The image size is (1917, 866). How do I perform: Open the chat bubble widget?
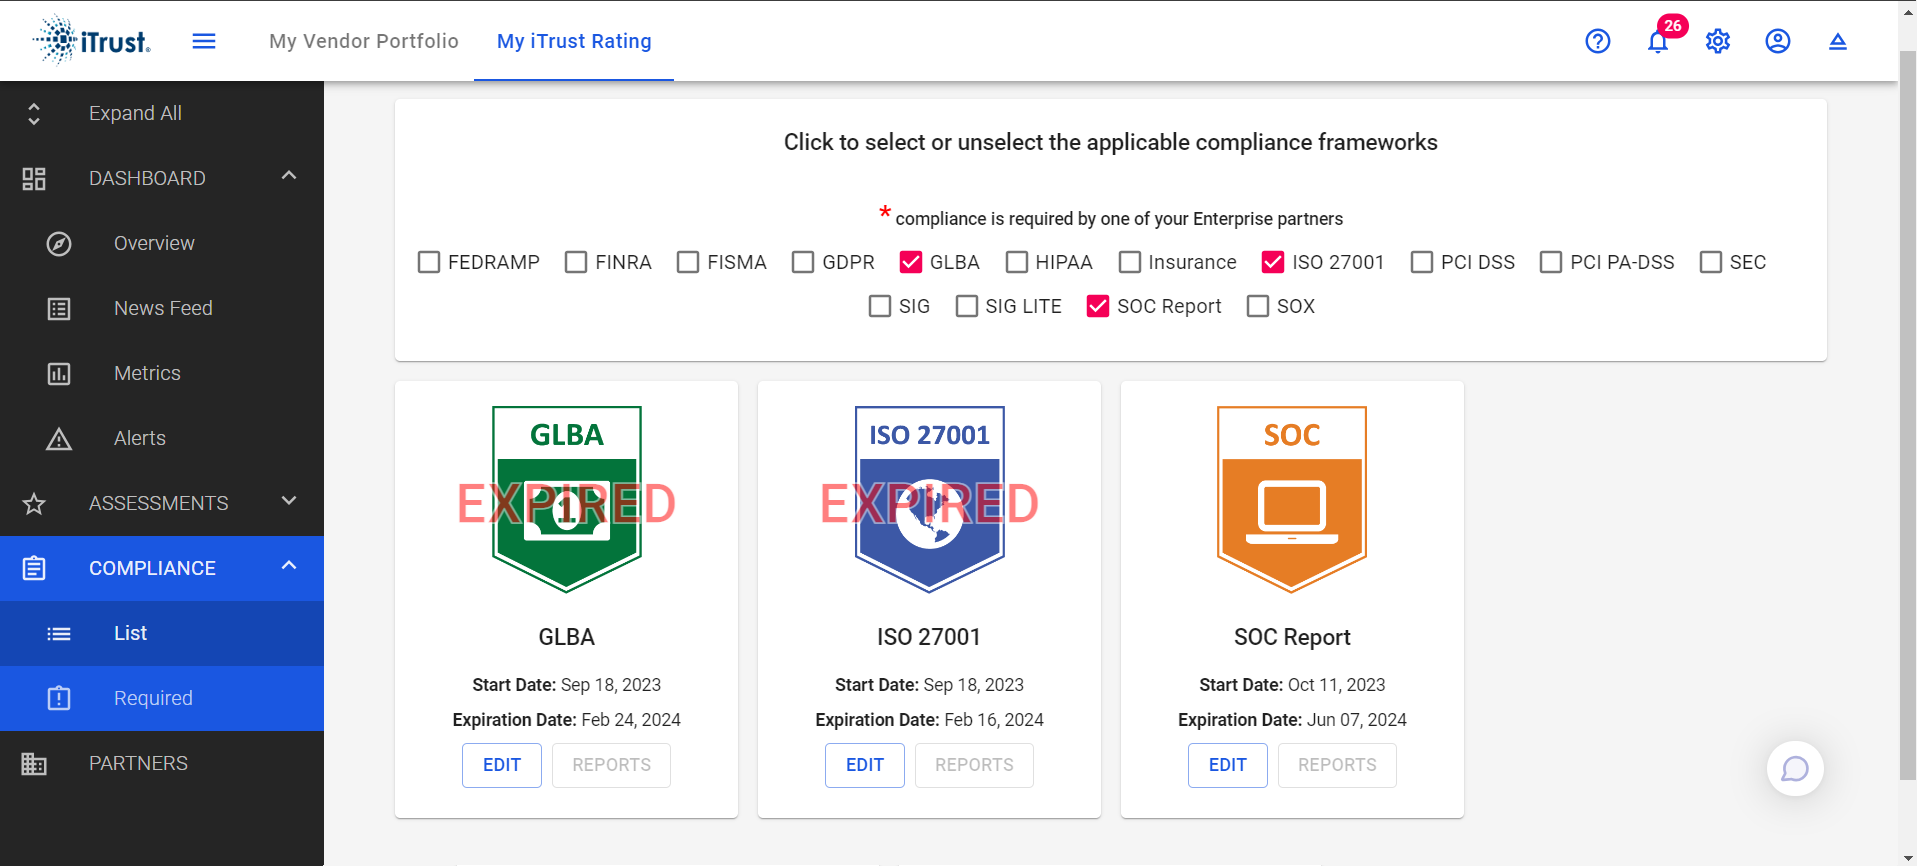click(x=1795, y=768)
